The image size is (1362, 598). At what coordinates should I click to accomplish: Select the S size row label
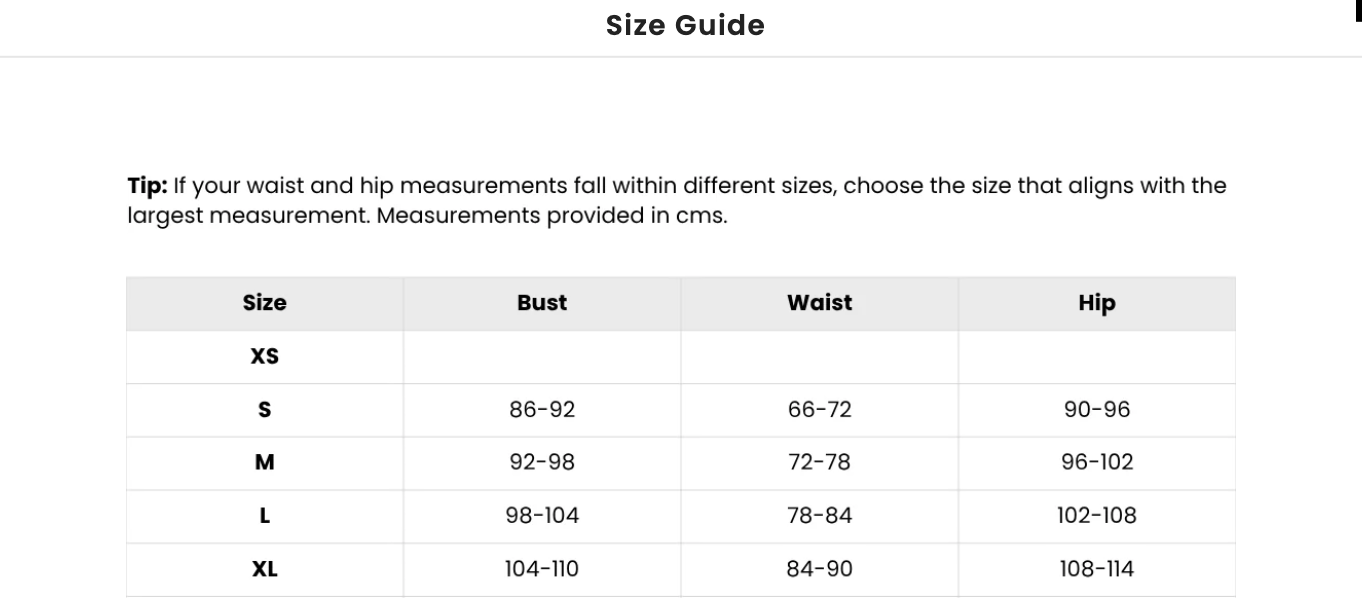pos(264,409)
